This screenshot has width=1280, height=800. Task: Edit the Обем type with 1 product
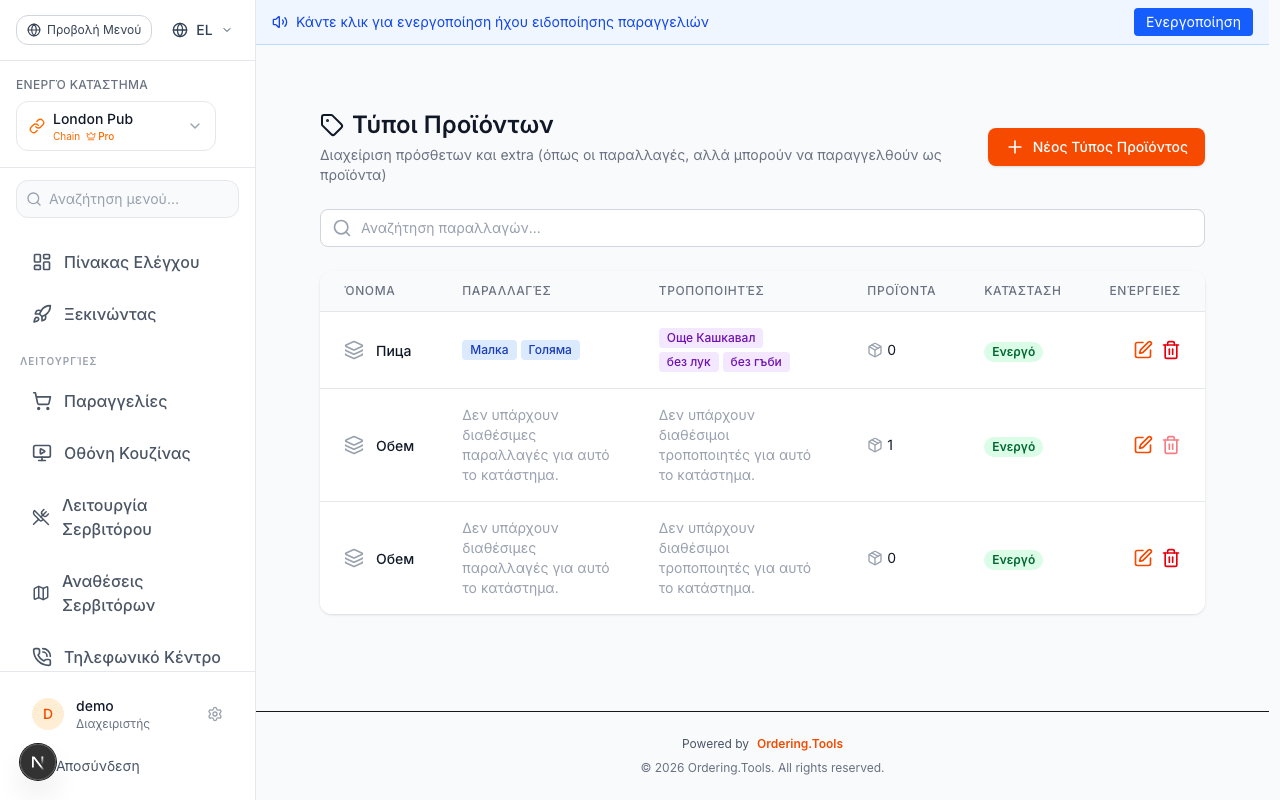coord(1143,445)
